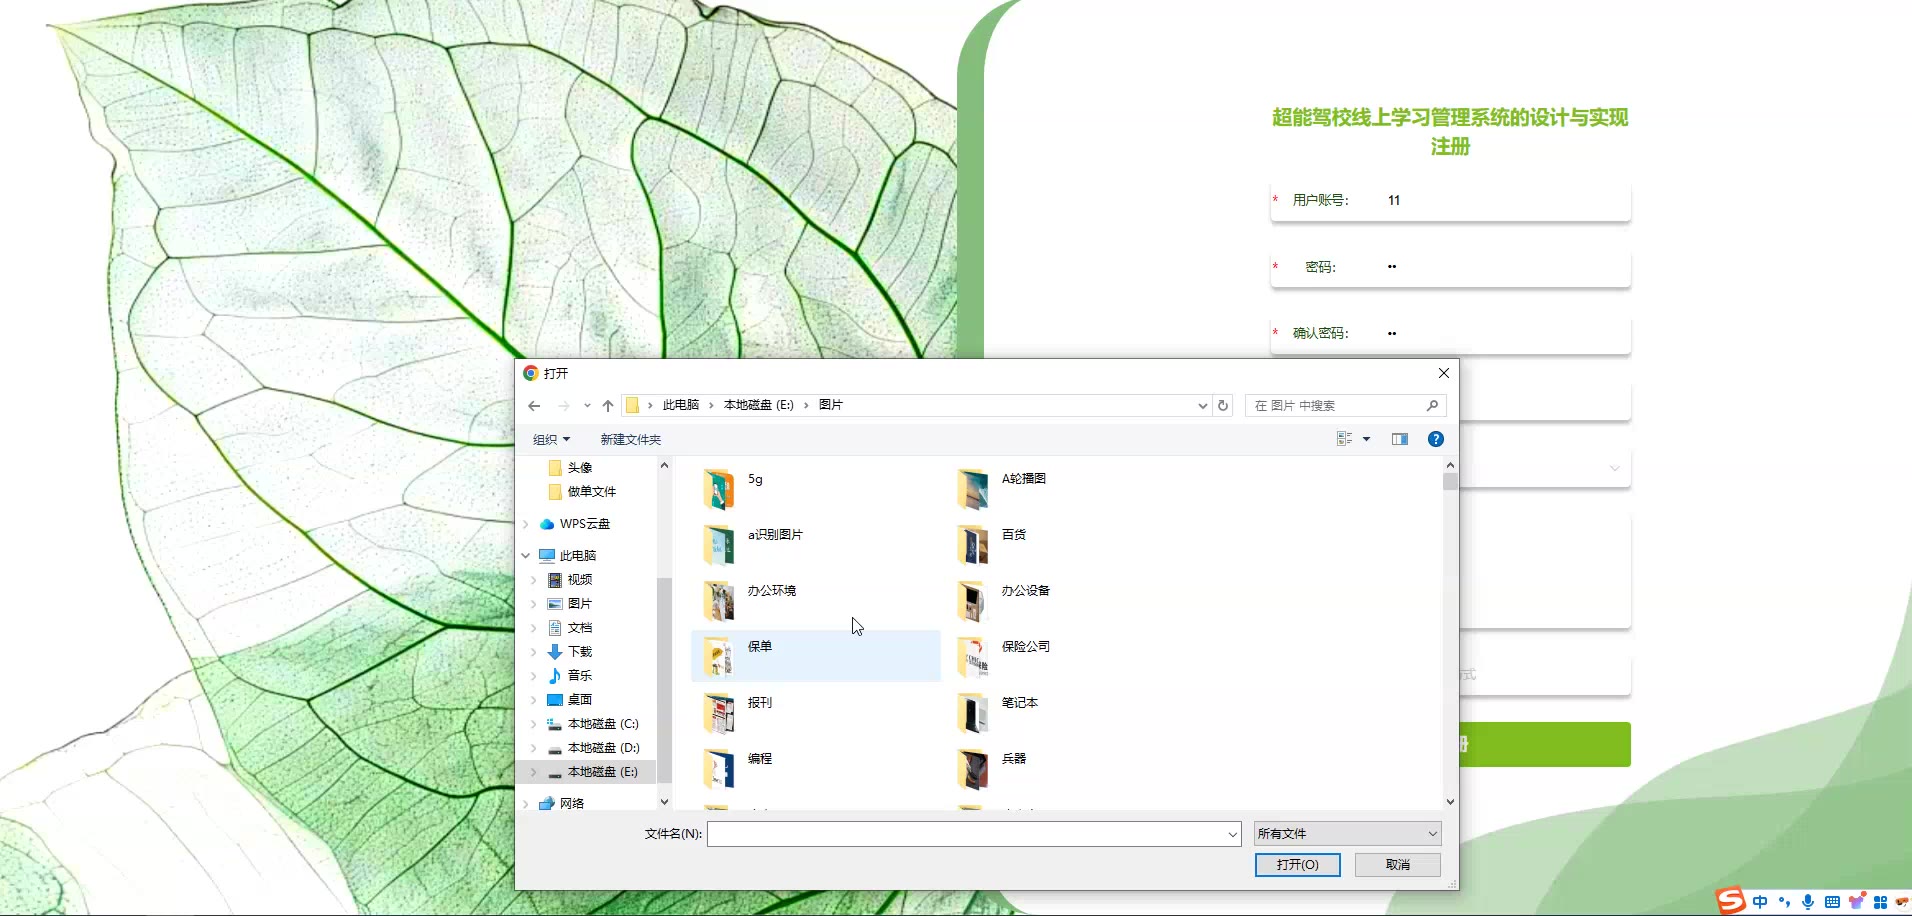This screenshot has height=916, width=1912.
Task: Toggle the preview pane icon
Action: (x=1400, y=439)
